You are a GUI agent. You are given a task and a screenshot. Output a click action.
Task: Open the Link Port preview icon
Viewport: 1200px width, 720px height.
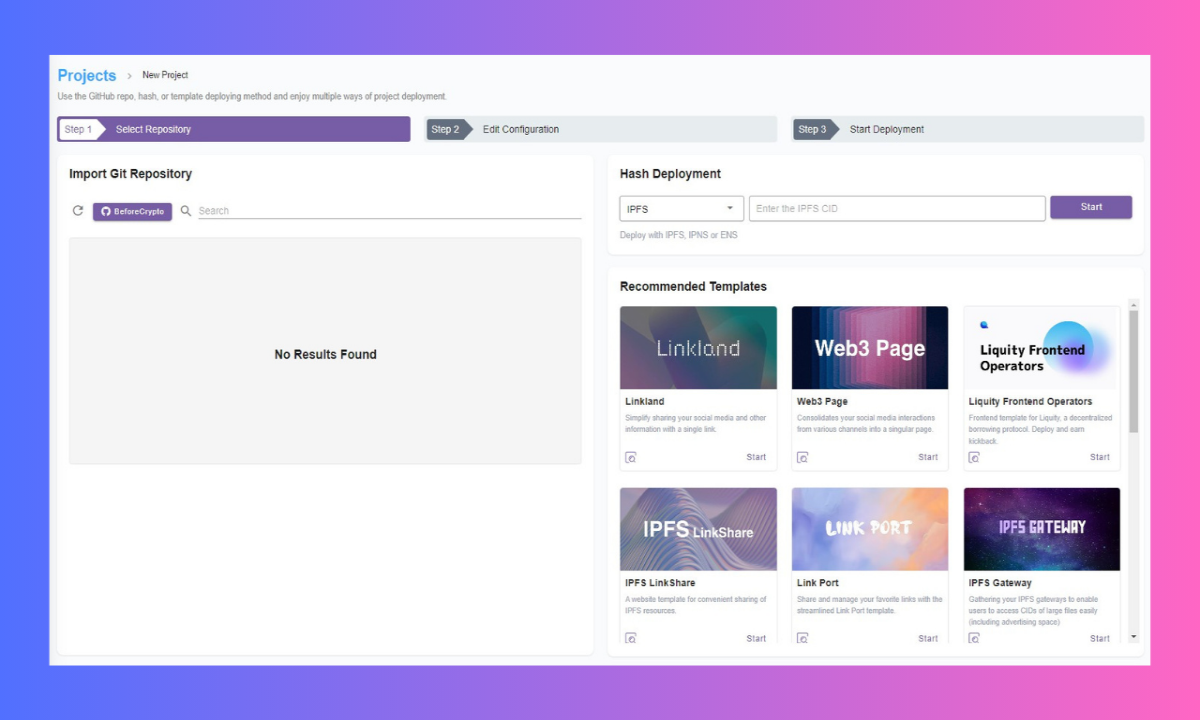[x=803, y=638]
